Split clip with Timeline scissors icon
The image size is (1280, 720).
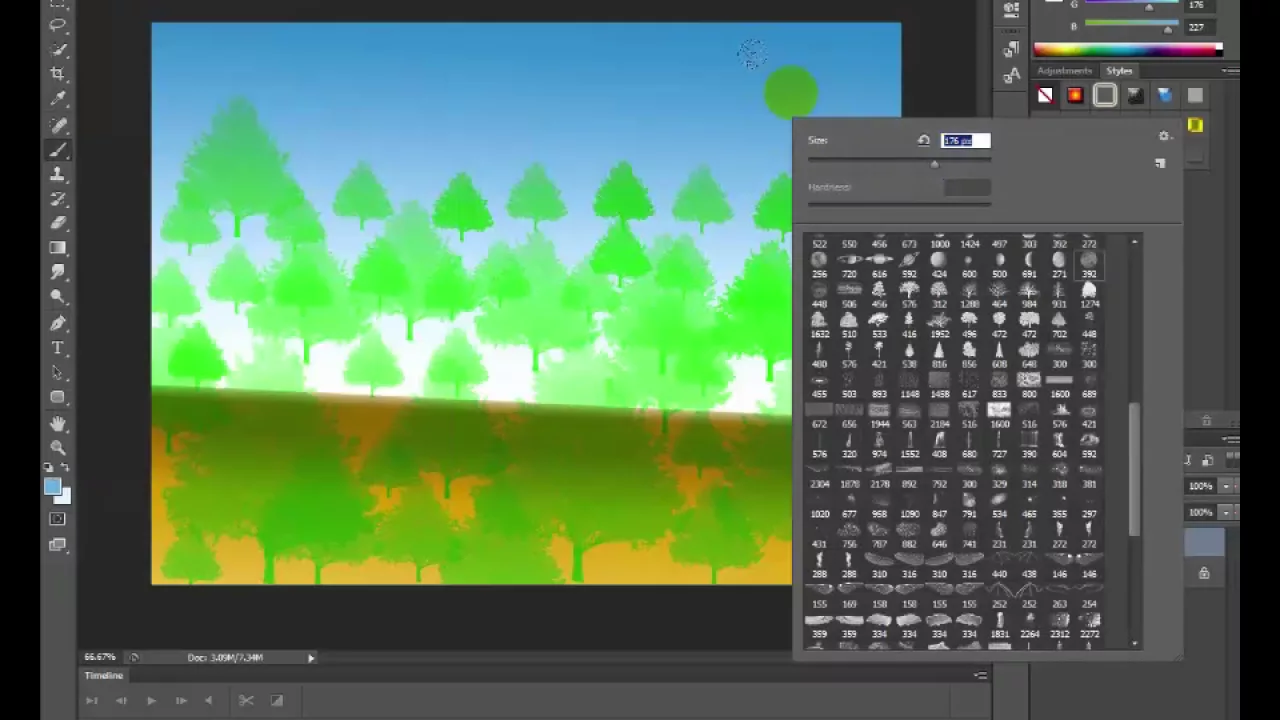click(x=246, y=700)
